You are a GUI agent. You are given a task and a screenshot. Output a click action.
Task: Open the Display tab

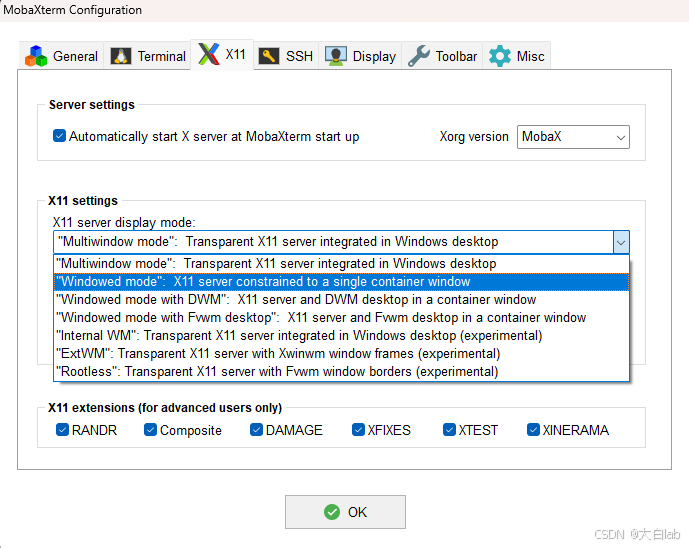coord(360,56)
